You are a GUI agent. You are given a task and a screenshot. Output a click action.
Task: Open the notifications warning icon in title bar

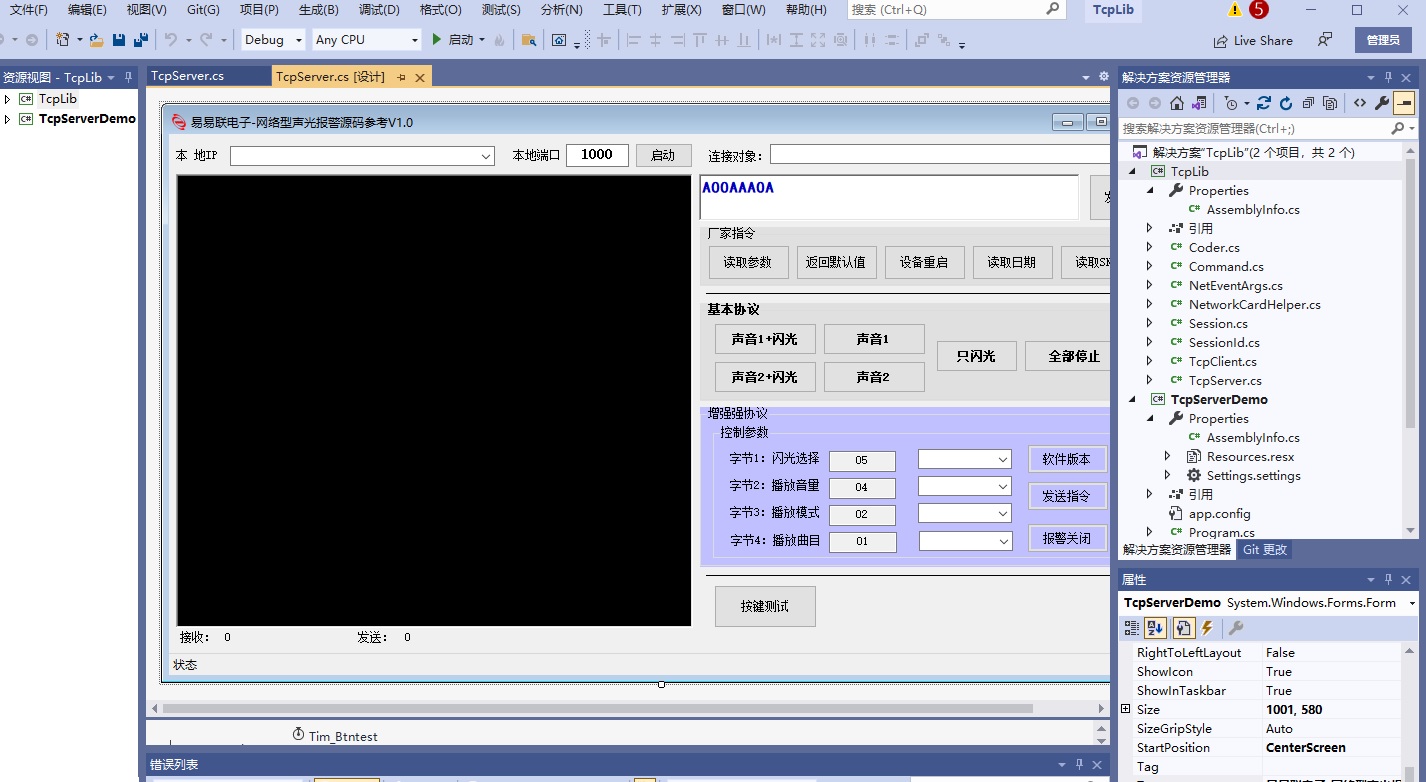pyautogui.click(x=1235, y=10)
